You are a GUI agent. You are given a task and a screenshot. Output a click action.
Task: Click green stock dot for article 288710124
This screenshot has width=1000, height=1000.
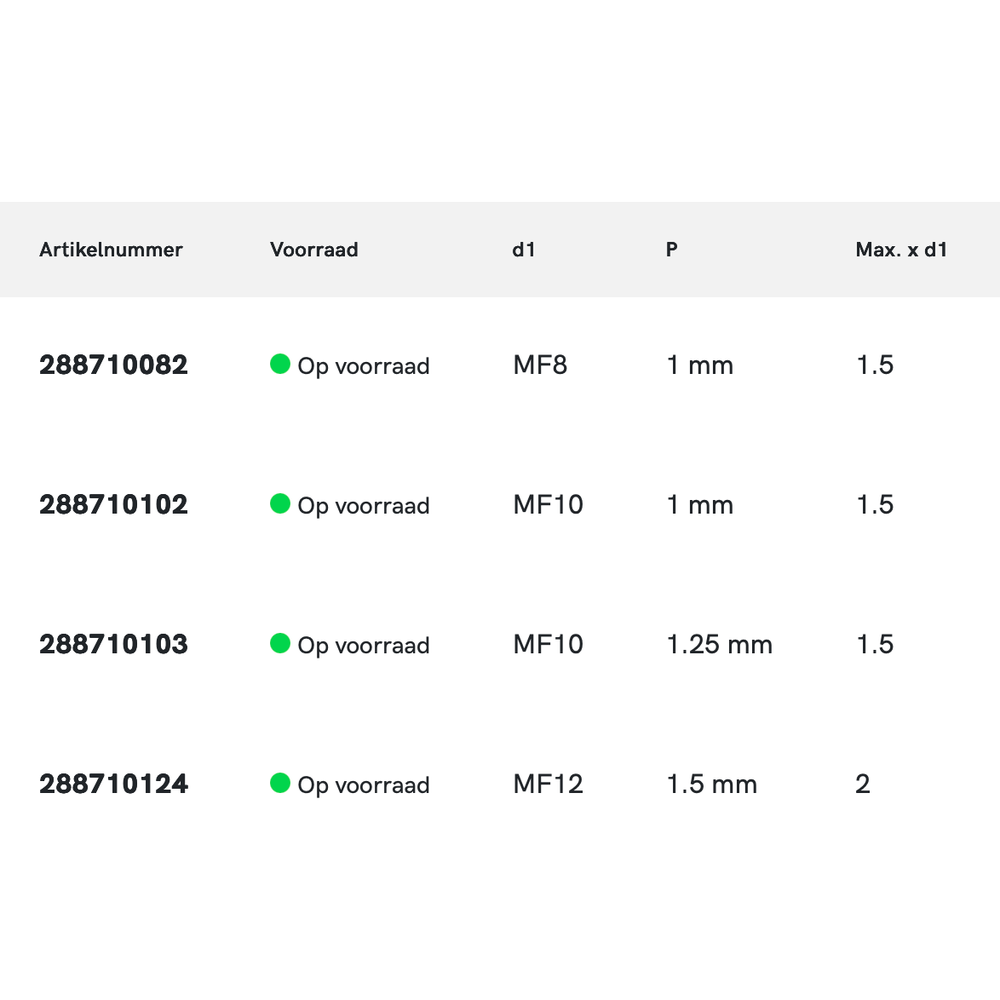pyautogui.click(x=280, y=783)
